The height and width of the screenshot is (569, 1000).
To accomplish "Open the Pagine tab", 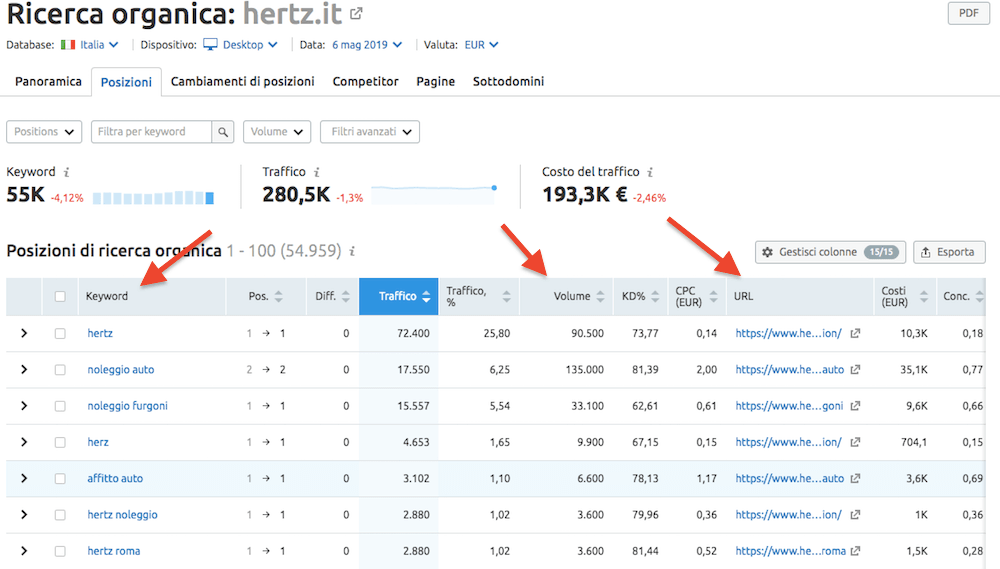I will pos(436,82).
